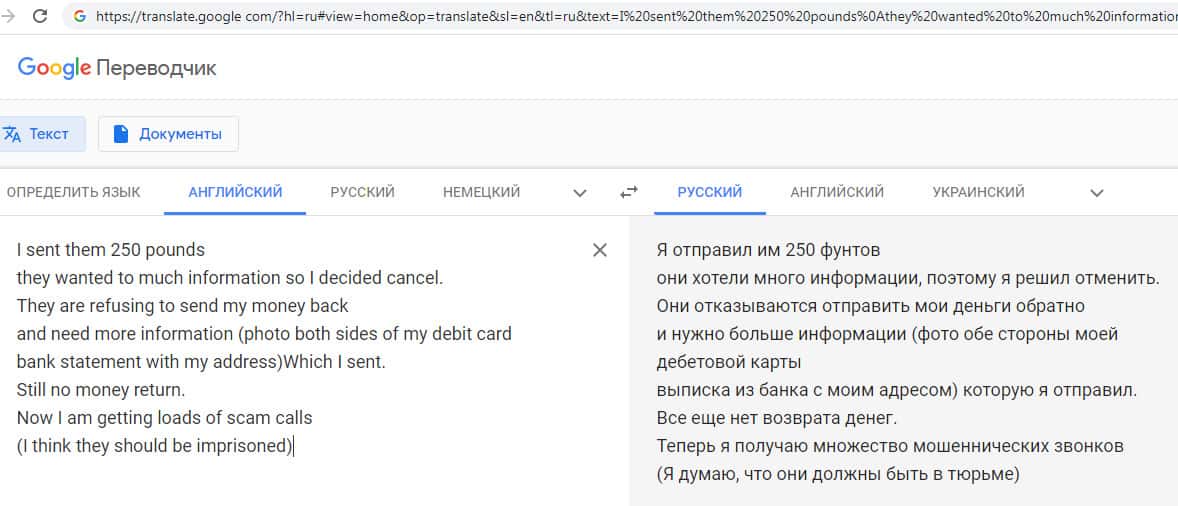Expand the target languages dropdown chevron
1178x506 pixels.
(1097, 193)
